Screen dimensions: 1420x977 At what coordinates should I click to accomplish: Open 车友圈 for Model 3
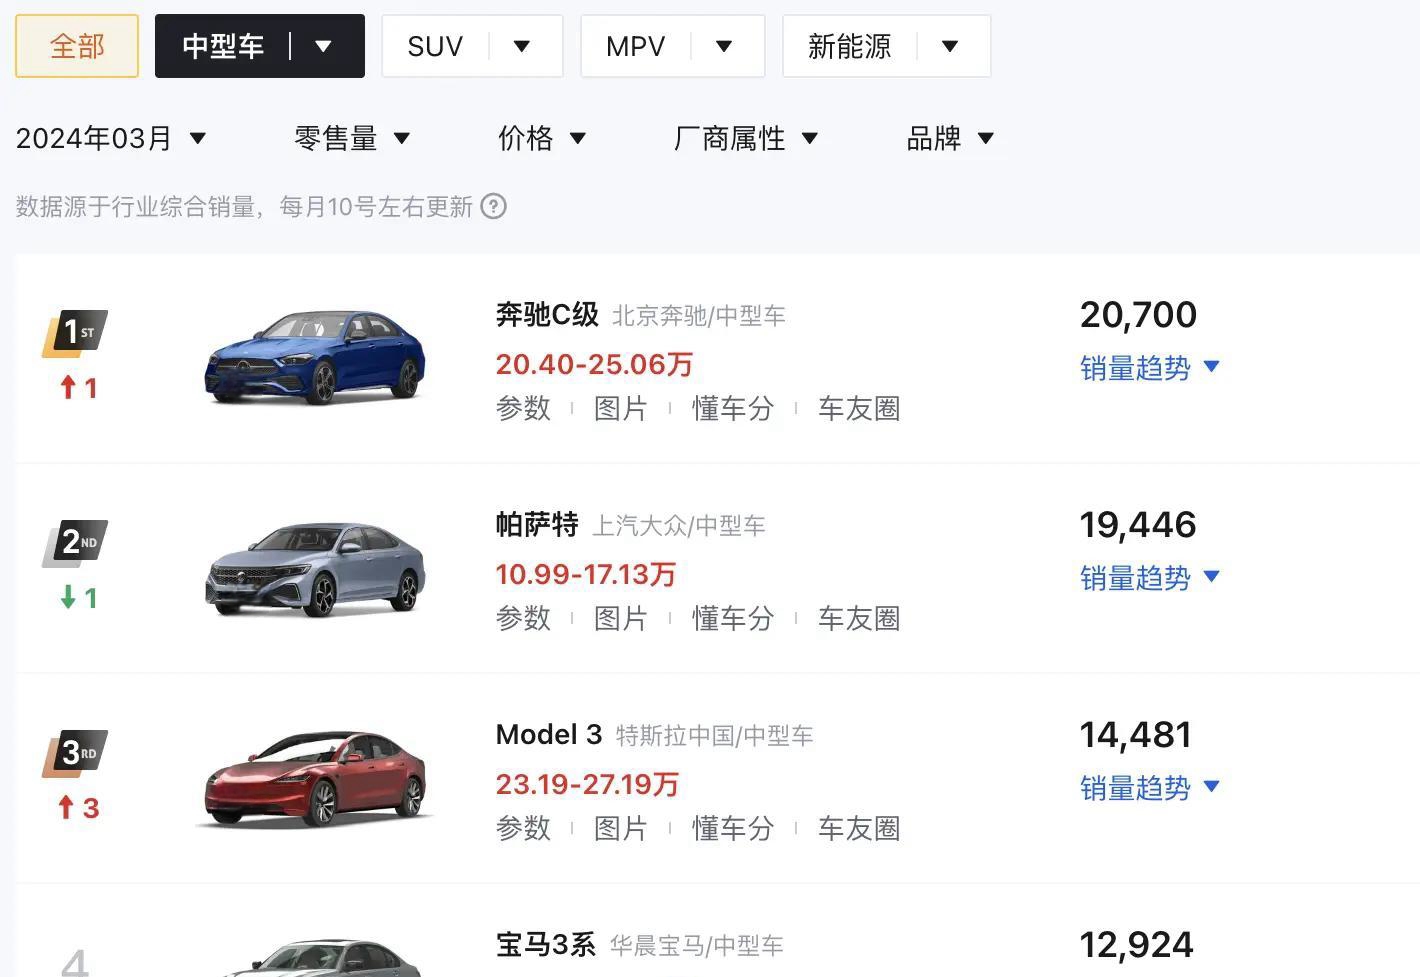[859, 828]
